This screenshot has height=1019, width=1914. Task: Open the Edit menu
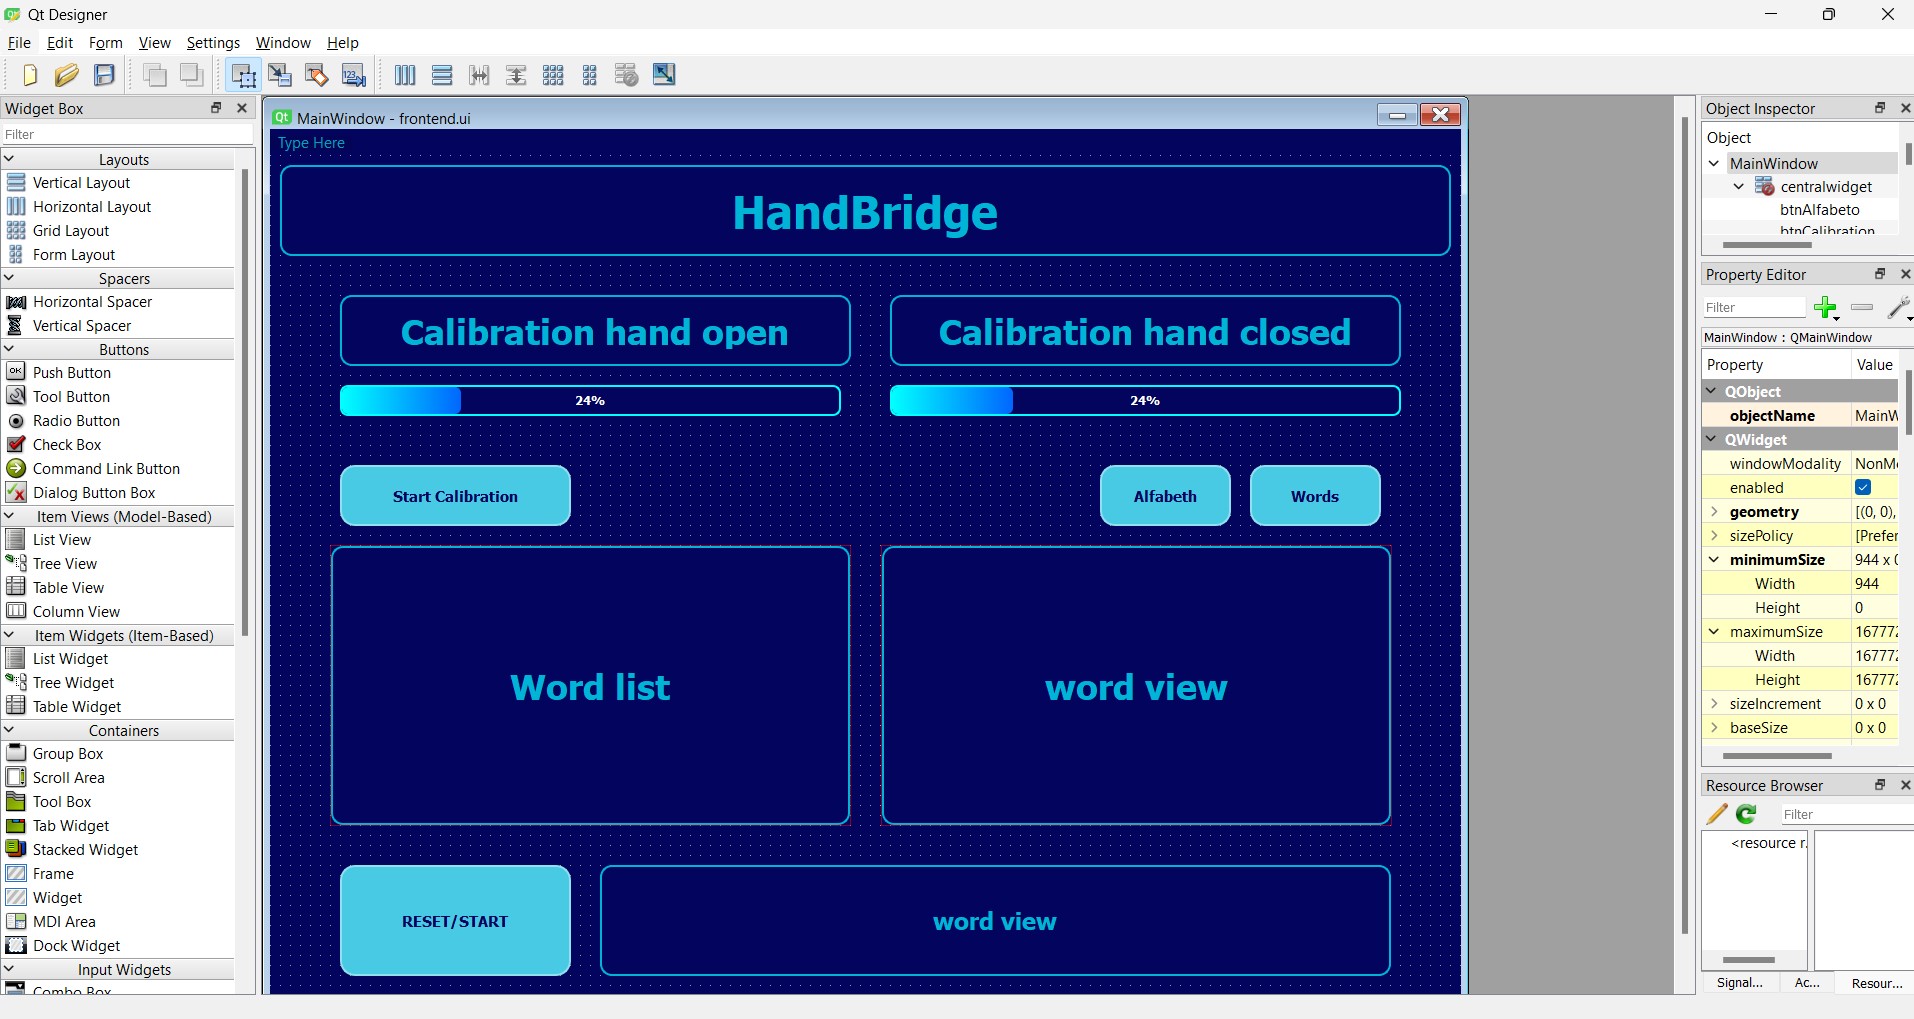click(x=60, y=43)
